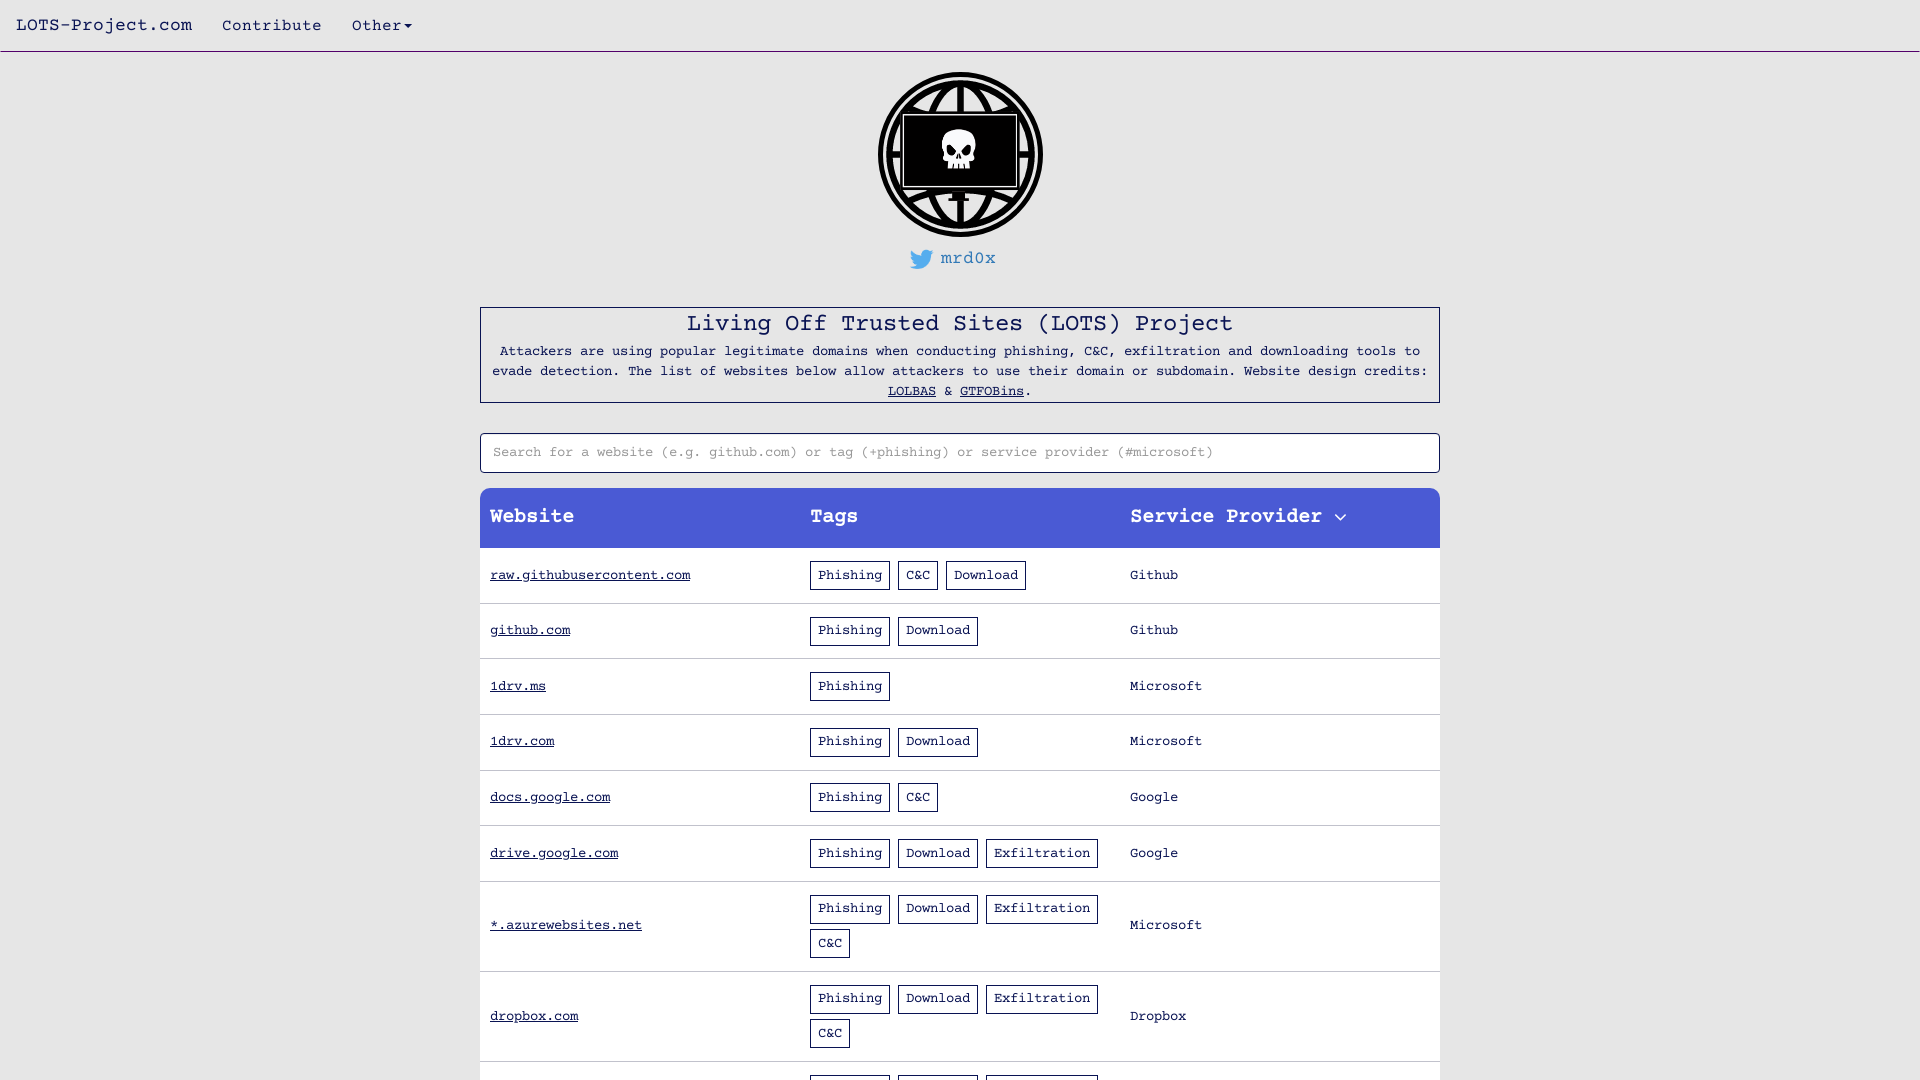Image resolution: width=1920 pixels, height=1080 pixels.
Task: Click the Exfiltration tag on *.azurewebsites.net
Action: click(x=1042, y=907)
